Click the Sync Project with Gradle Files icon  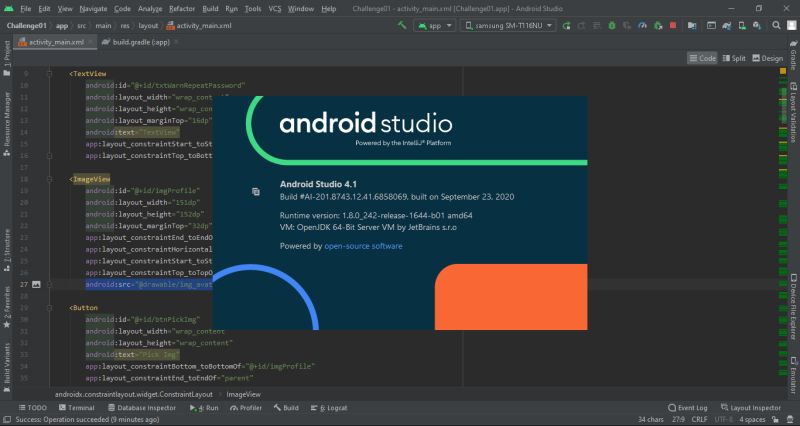(727, 26)
